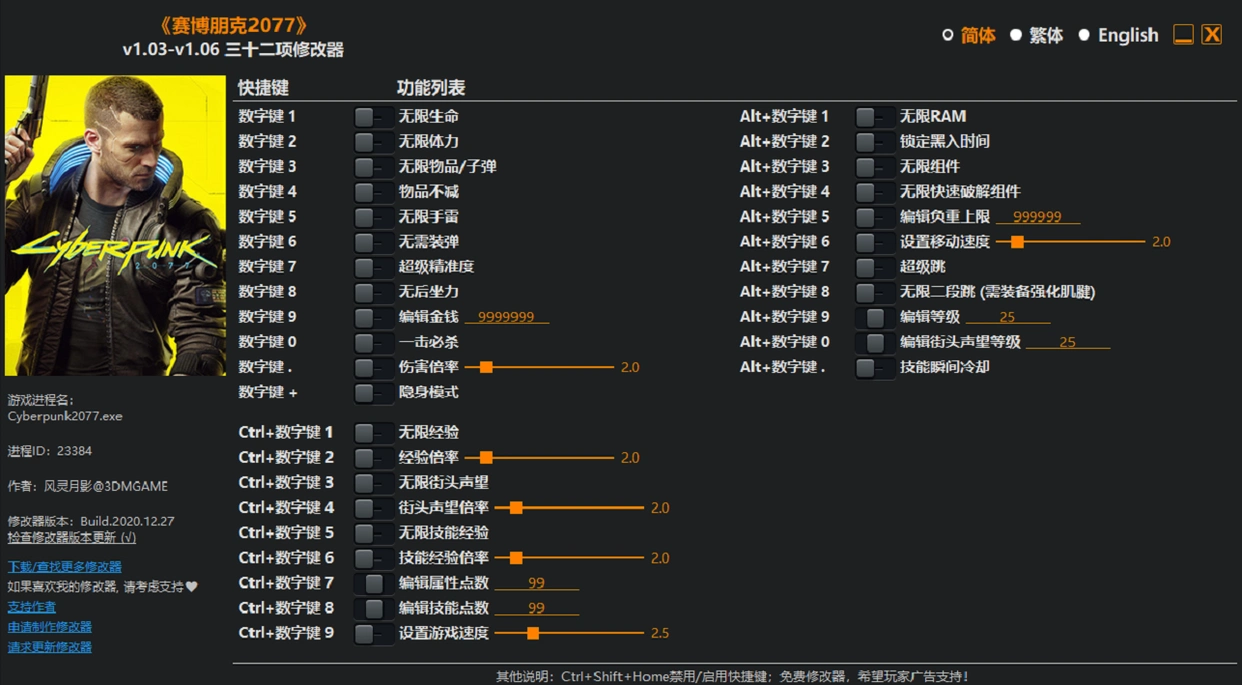Toggle 编辑街头声望等级 switch

pyautogui.click(x=874, y=342)
